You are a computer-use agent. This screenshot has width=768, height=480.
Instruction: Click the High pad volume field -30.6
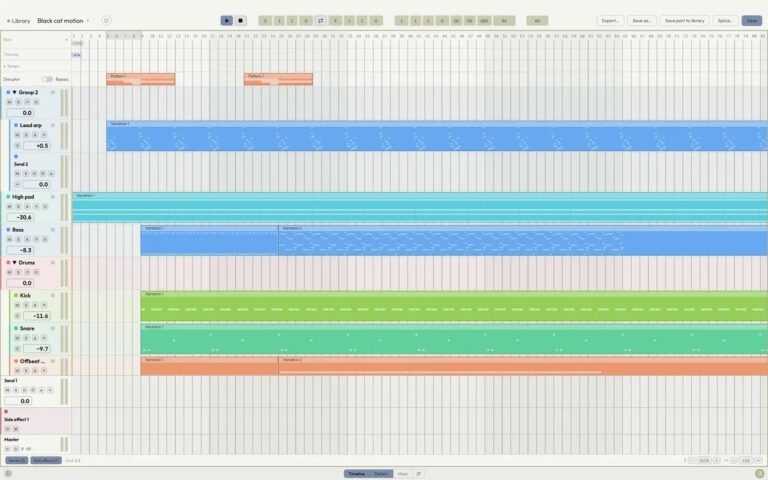tap(20, 217)
